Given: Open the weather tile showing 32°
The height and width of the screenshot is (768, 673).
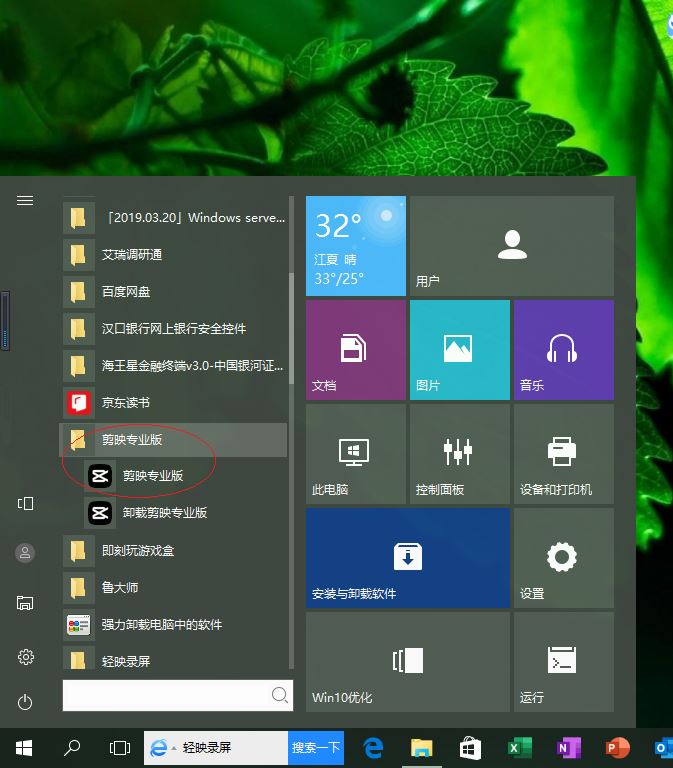Looking at the screenshot, I should [356, 246].
